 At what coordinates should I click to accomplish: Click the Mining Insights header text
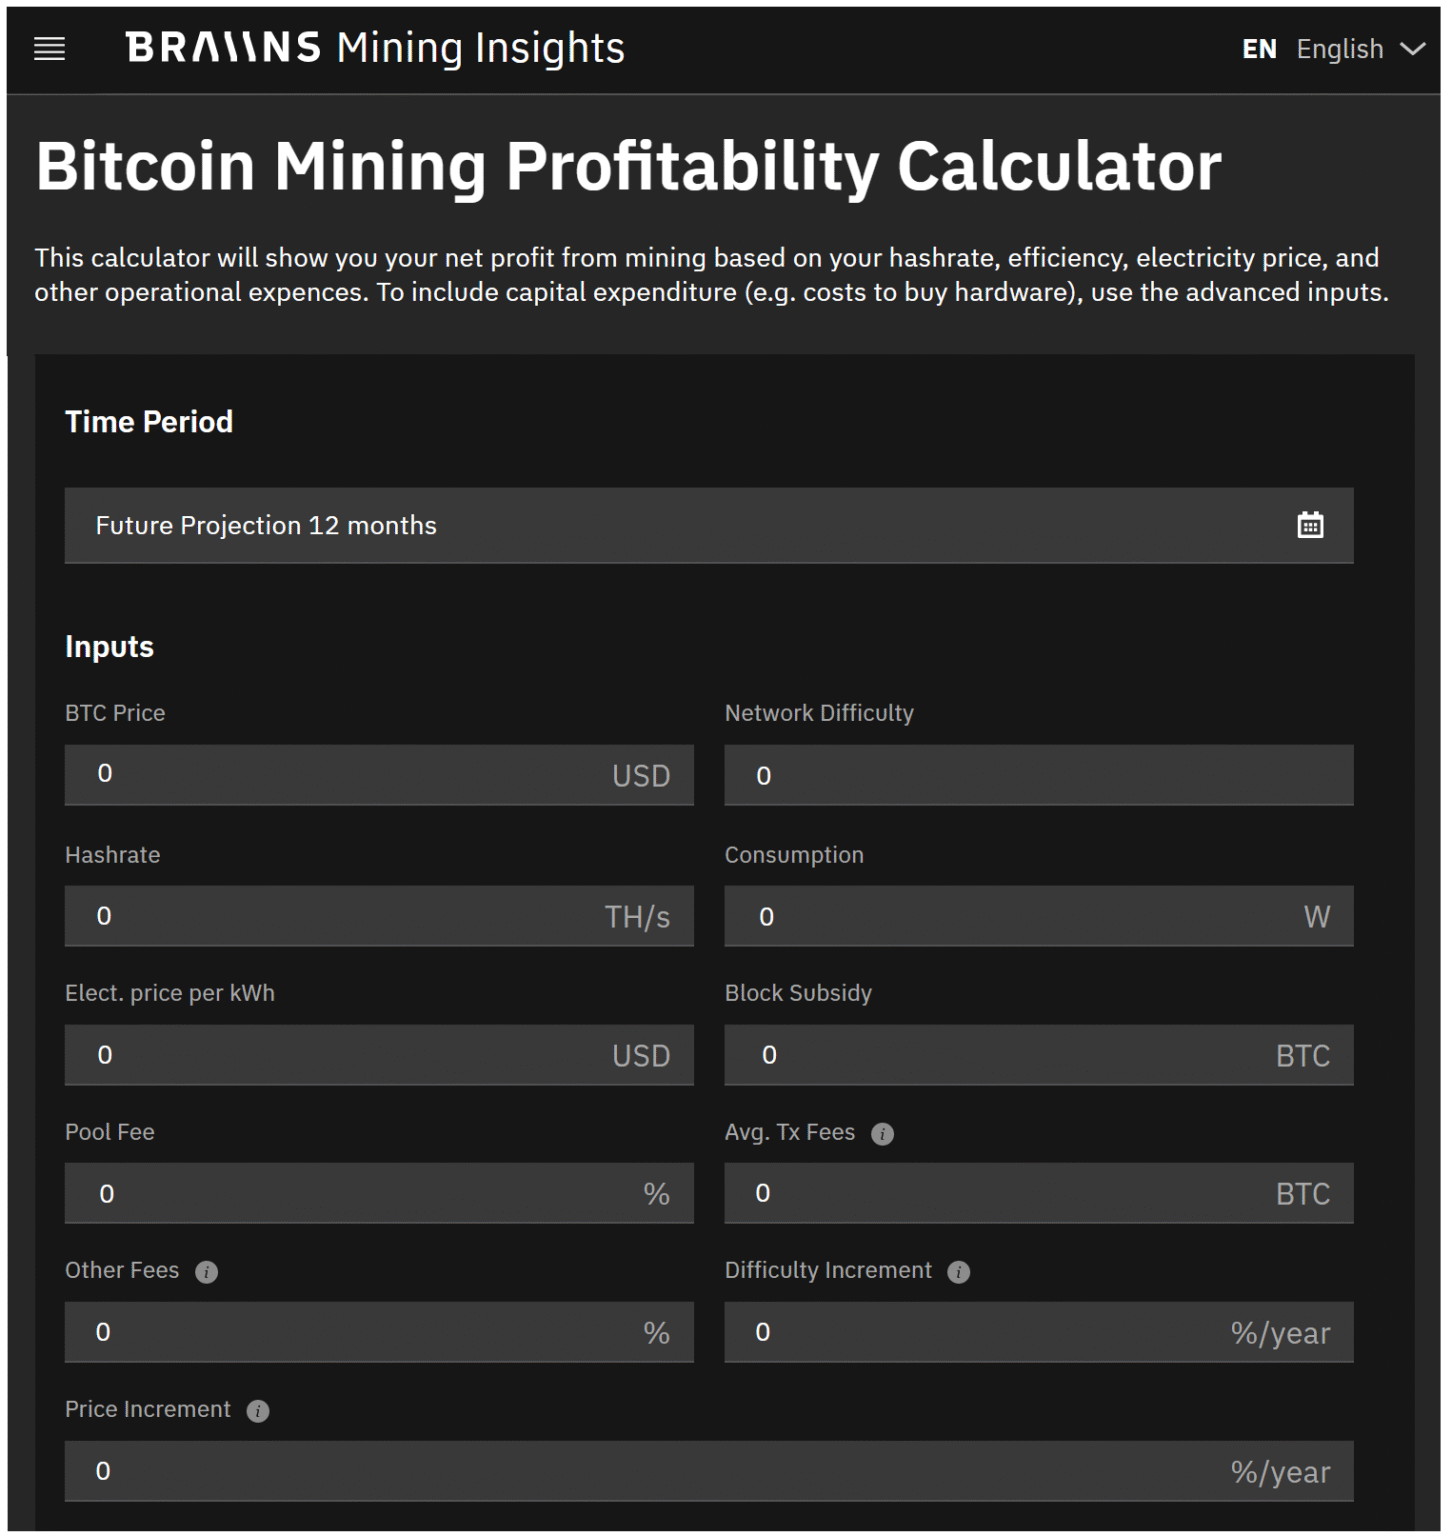481,46
